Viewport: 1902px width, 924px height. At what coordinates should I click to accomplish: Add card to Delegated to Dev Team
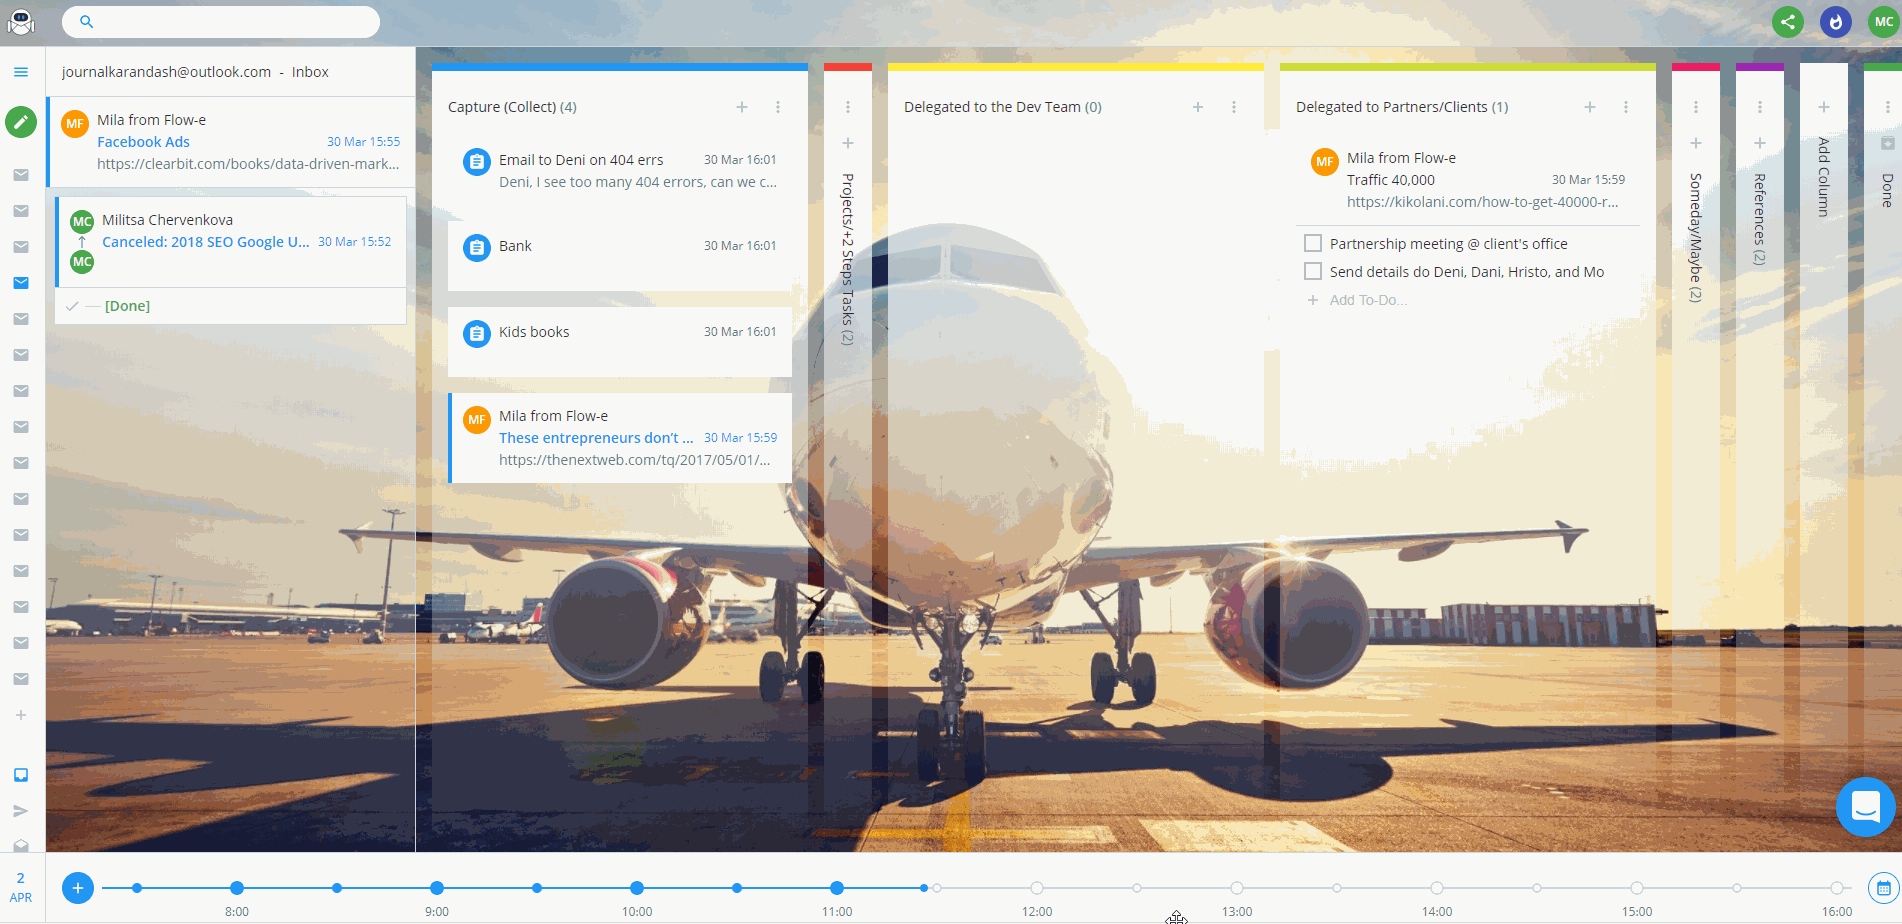pyautogui.click(x=1197, y=107)
